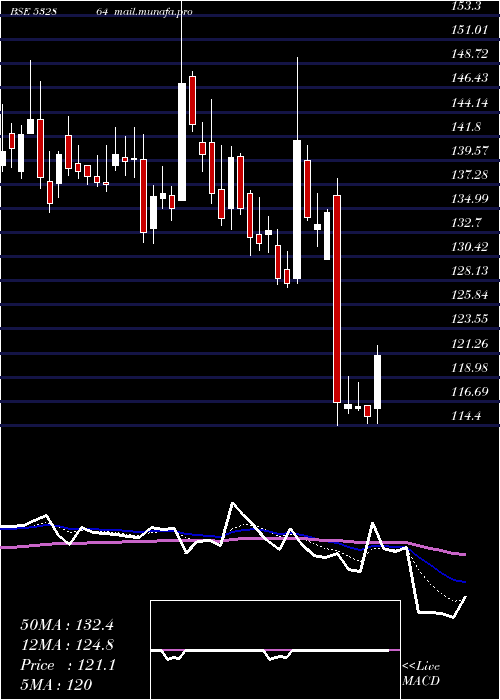Image resolution: width=500 pixels, height=700 pixels.
Task: Click the Price : 121.1 readout
Action: (x=68, y=665)
